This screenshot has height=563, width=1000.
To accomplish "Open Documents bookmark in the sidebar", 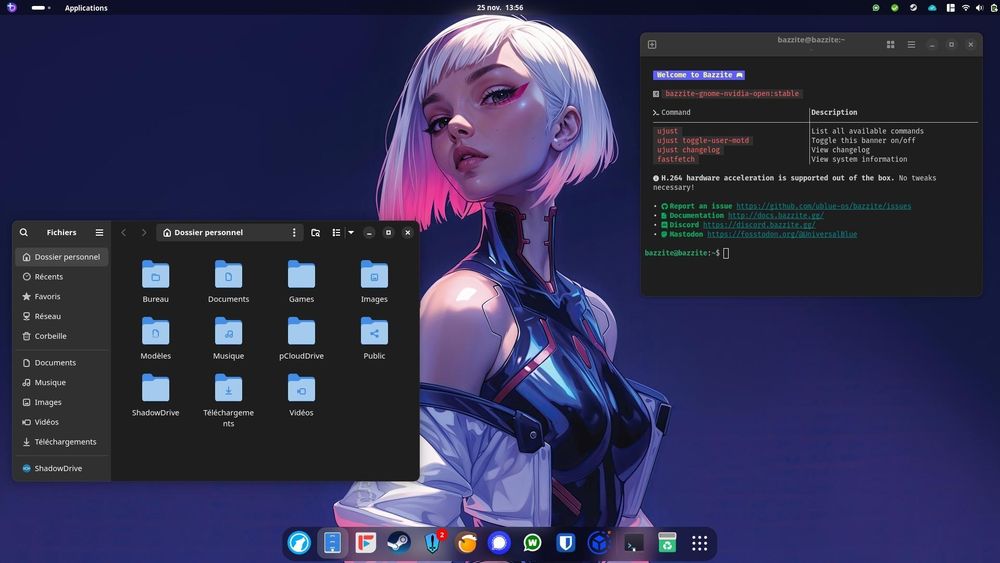I will point(61,363).
